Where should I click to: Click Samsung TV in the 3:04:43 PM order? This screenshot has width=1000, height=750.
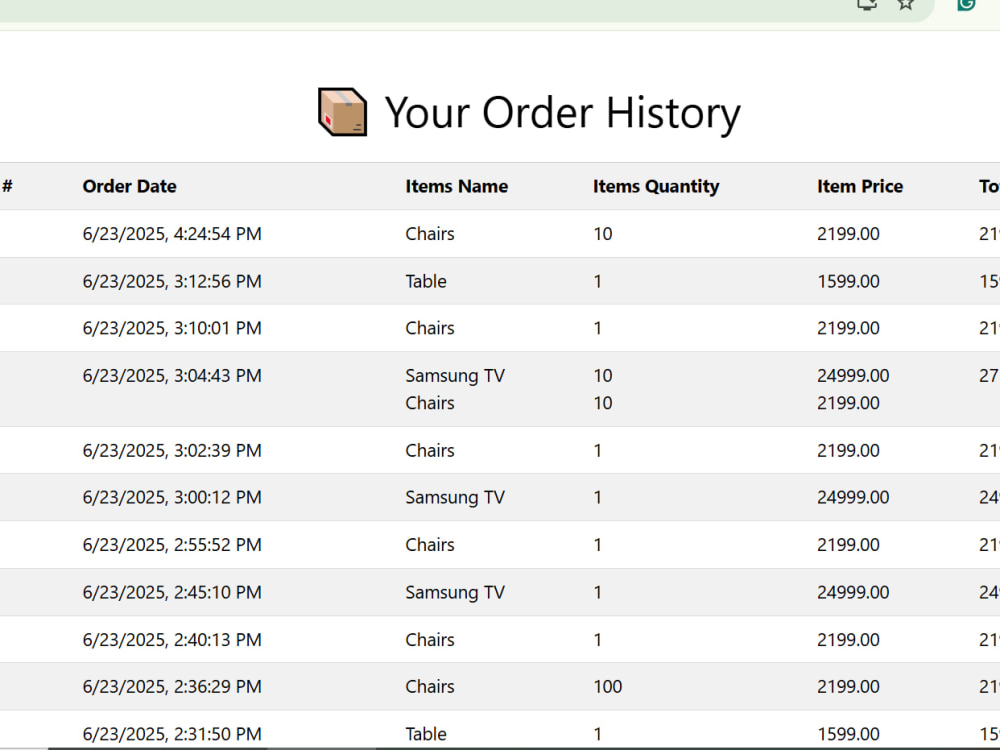point(455,376)
